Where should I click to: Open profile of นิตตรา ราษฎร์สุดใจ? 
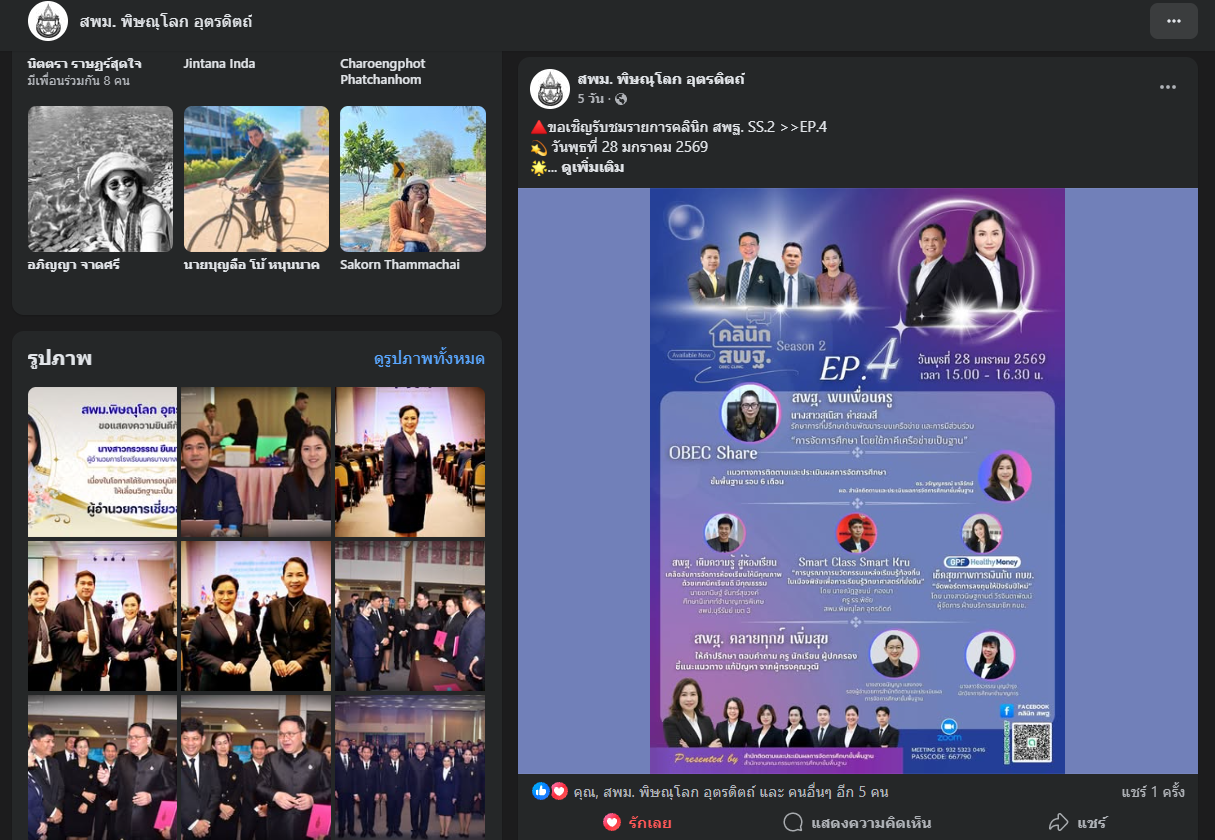point(85,64)
